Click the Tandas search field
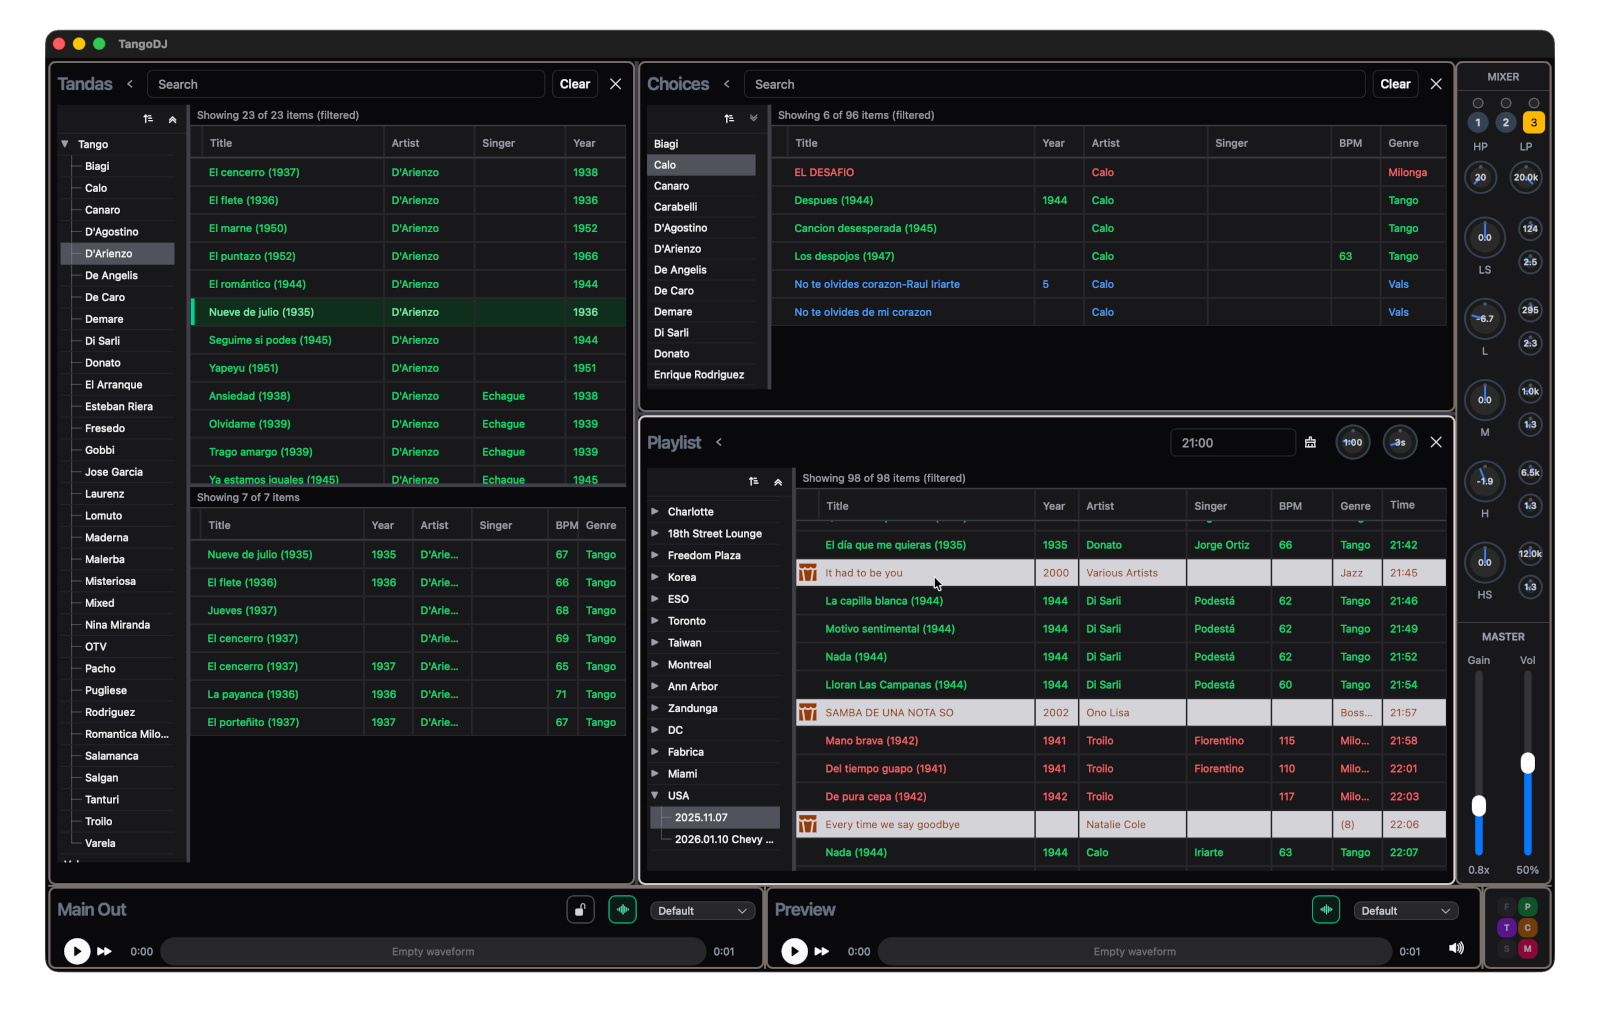 [346, 84]
